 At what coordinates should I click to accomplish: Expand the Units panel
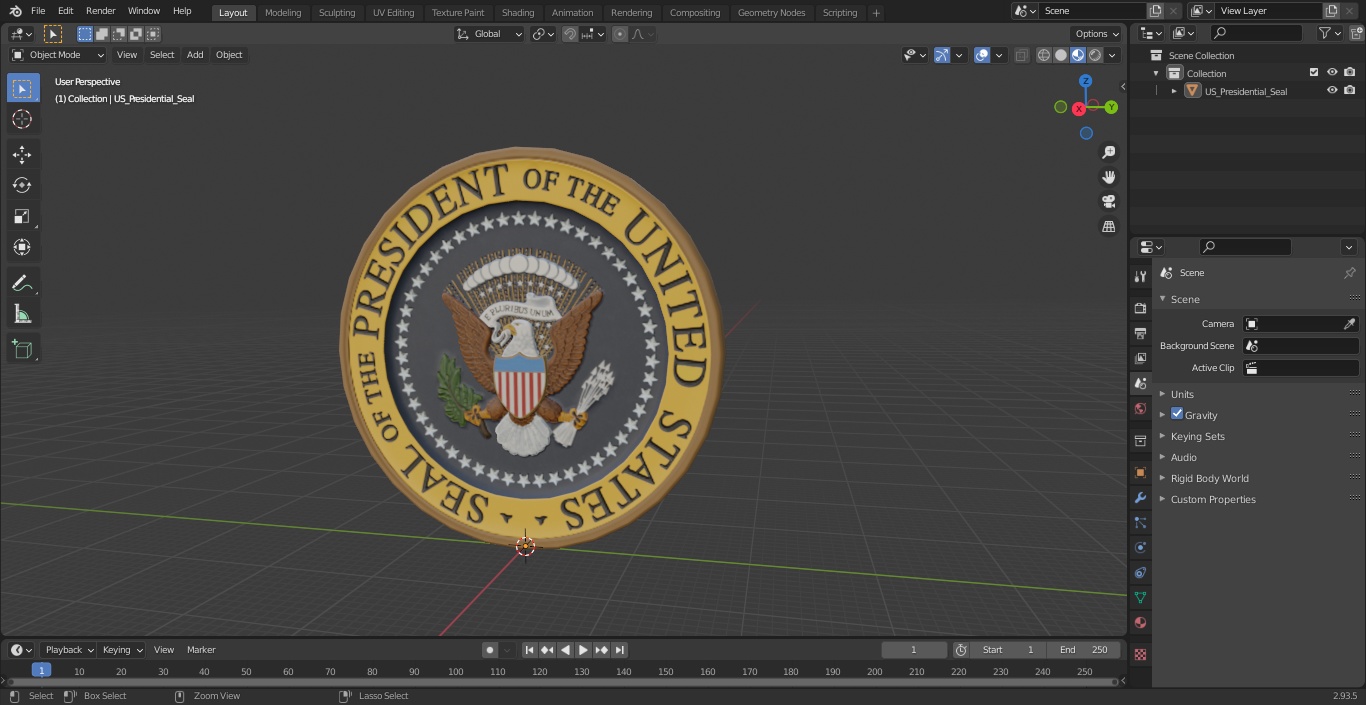tap(1182, 394)
